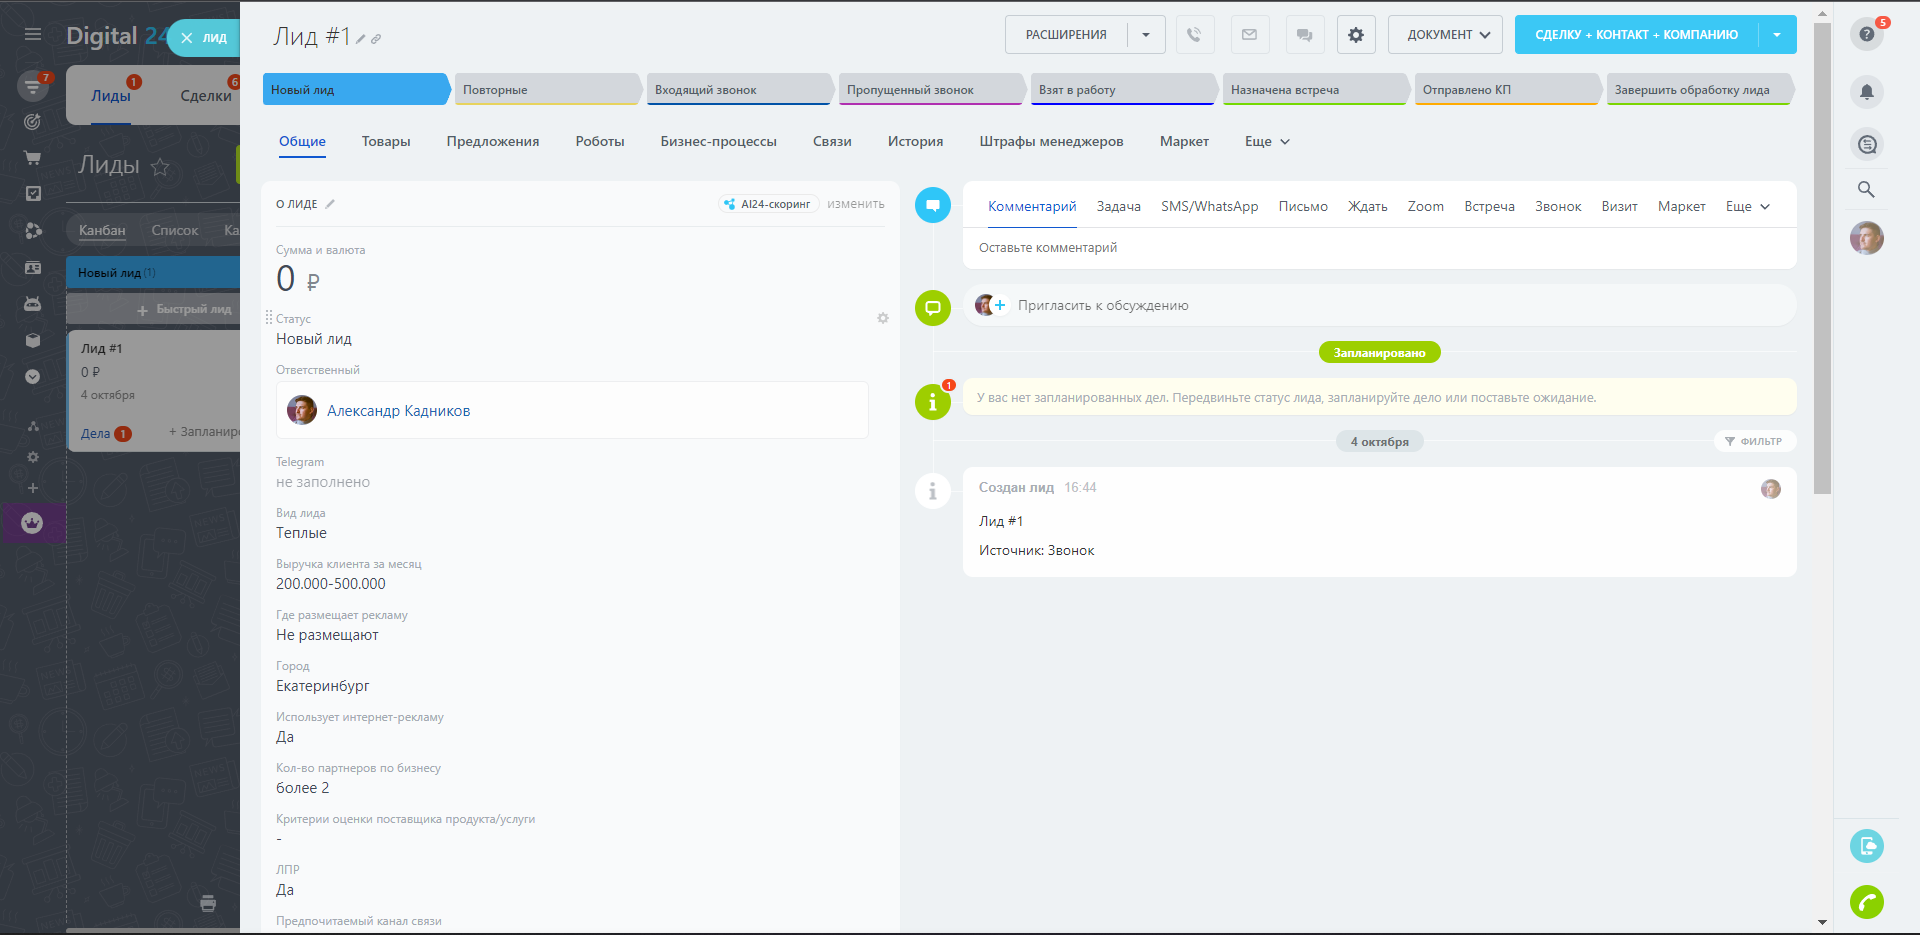Set lead stage to Взят в работу
Viewport: 1920px width, 935px height.
click(x=1120, y=90)
